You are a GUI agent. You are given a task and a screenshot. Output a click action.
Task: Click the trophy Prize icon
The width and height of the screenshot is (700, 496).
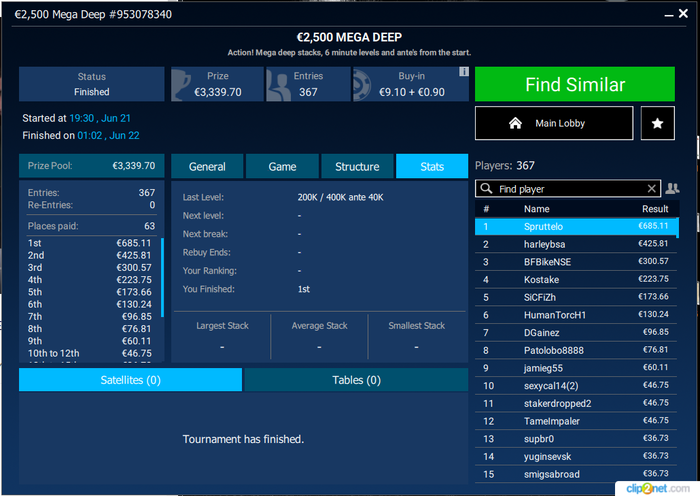pos(182,84)
